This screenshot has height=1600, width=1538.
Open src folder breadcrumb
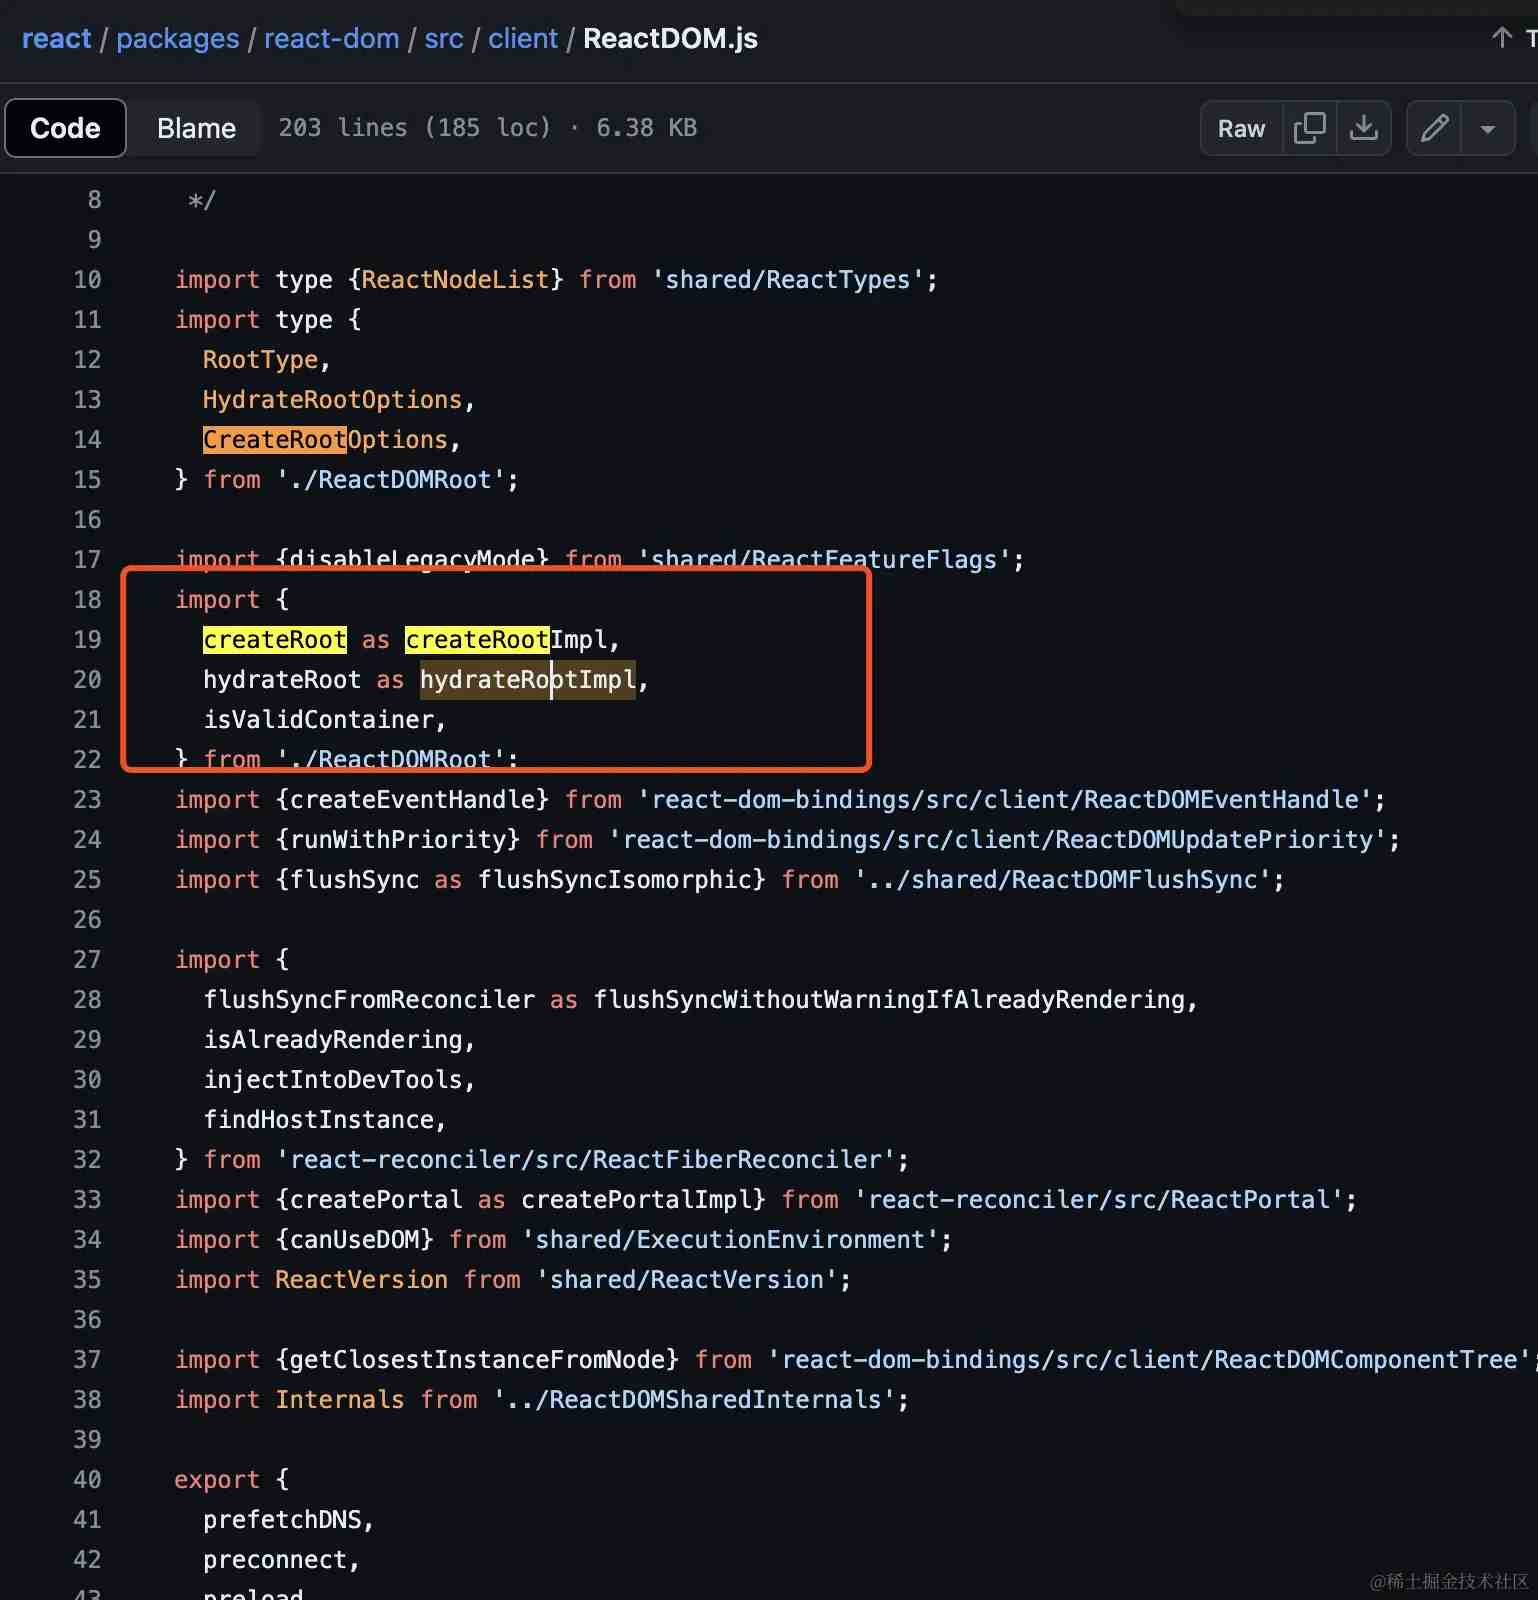pos(444,38)
